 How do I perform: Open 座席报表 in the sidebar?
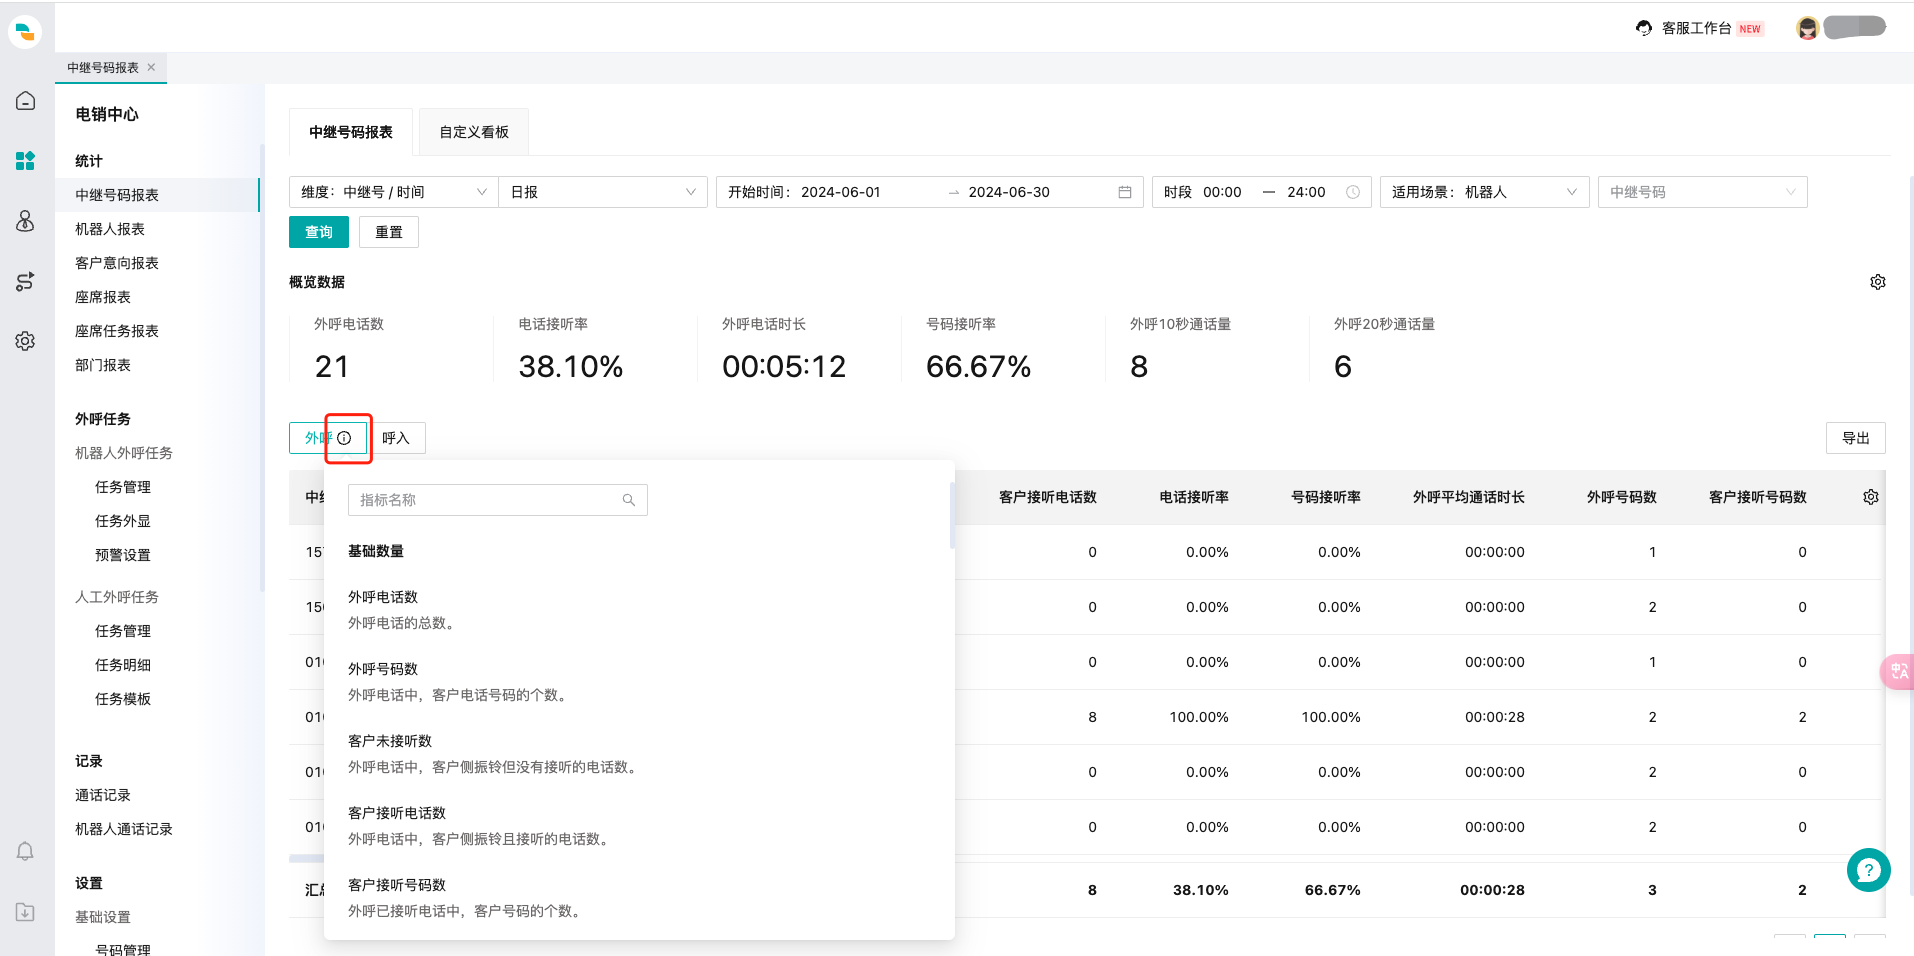coord(103,297)
